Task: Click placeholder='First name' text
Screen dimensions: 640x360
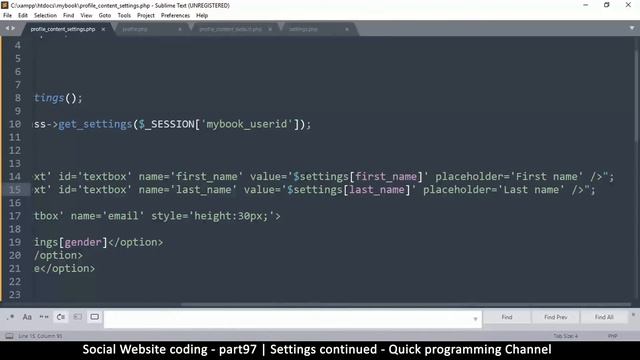Action: (509, 177)
